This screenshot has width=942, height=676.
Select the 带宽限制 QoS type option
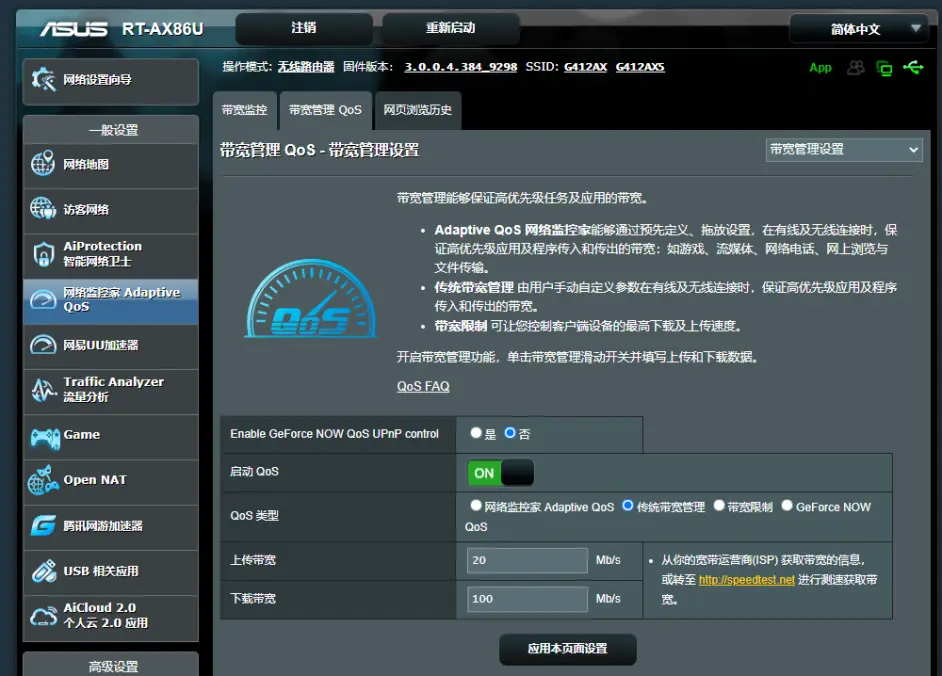pyautogui.click(x=720, y=507)
